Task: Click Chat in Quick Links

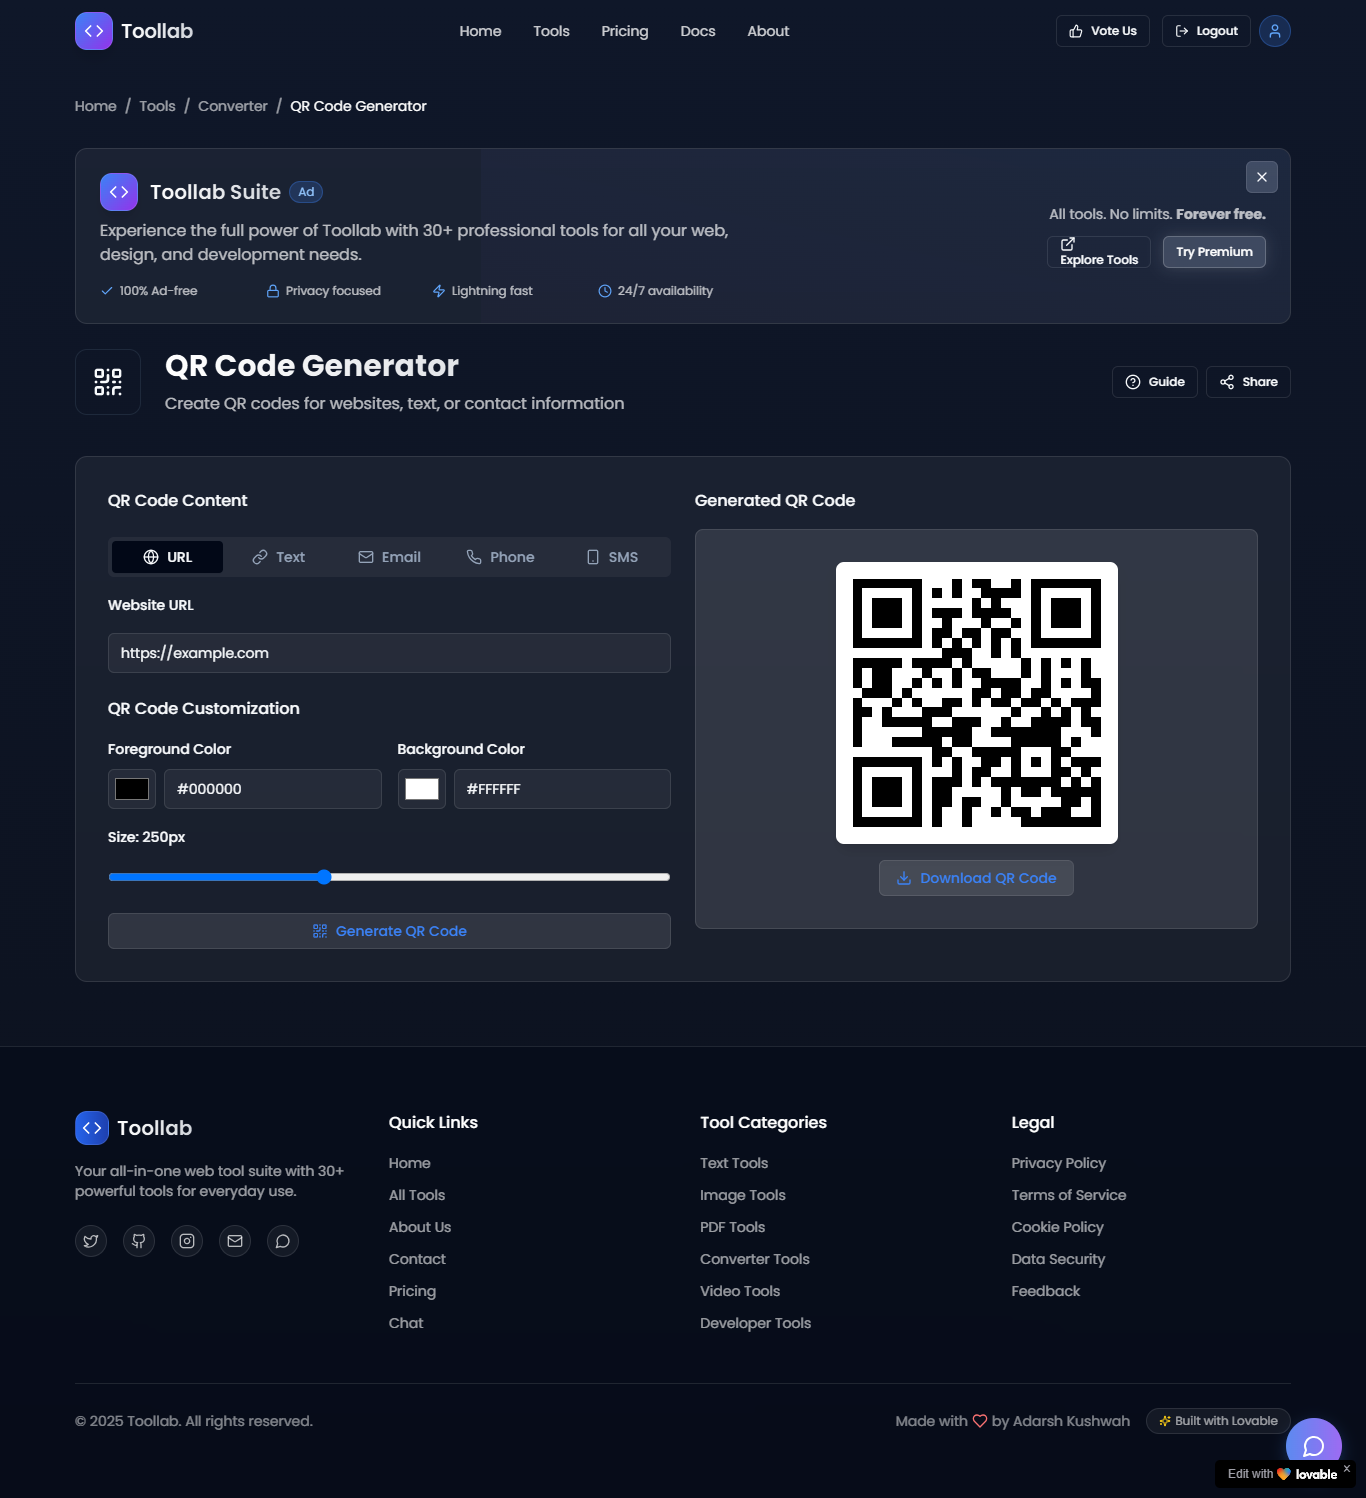Action: tap(406, 1323)
